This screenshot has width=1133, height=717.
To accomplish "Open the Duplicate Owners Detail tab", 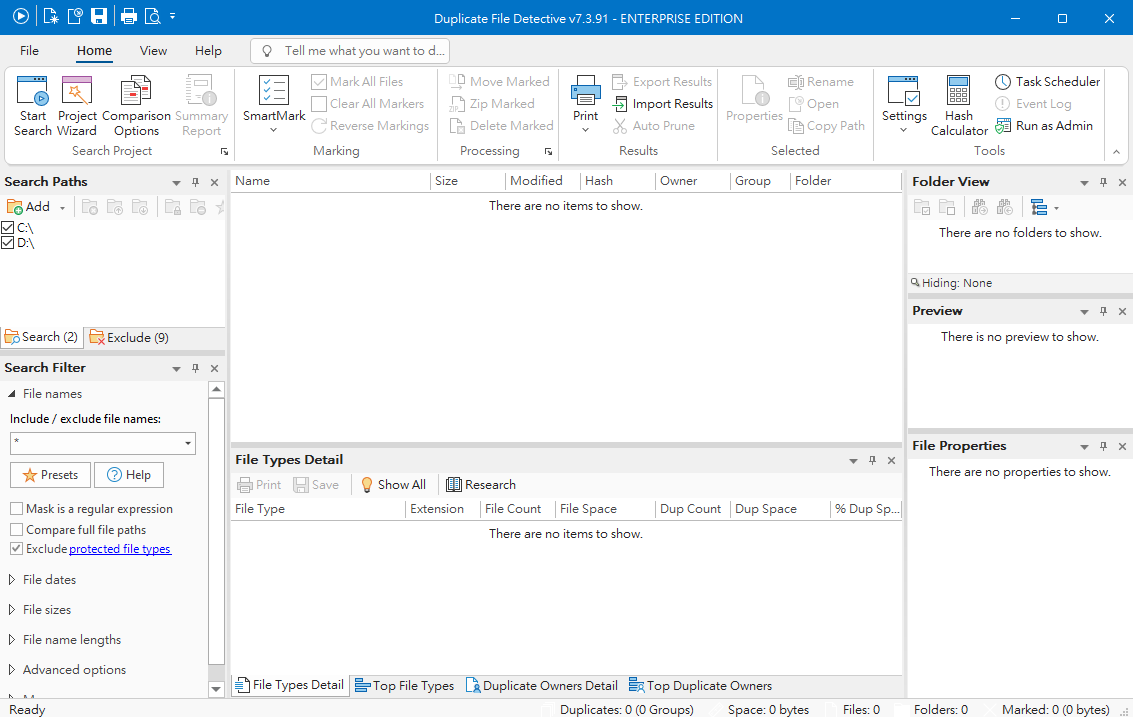I will click(541, 685).
